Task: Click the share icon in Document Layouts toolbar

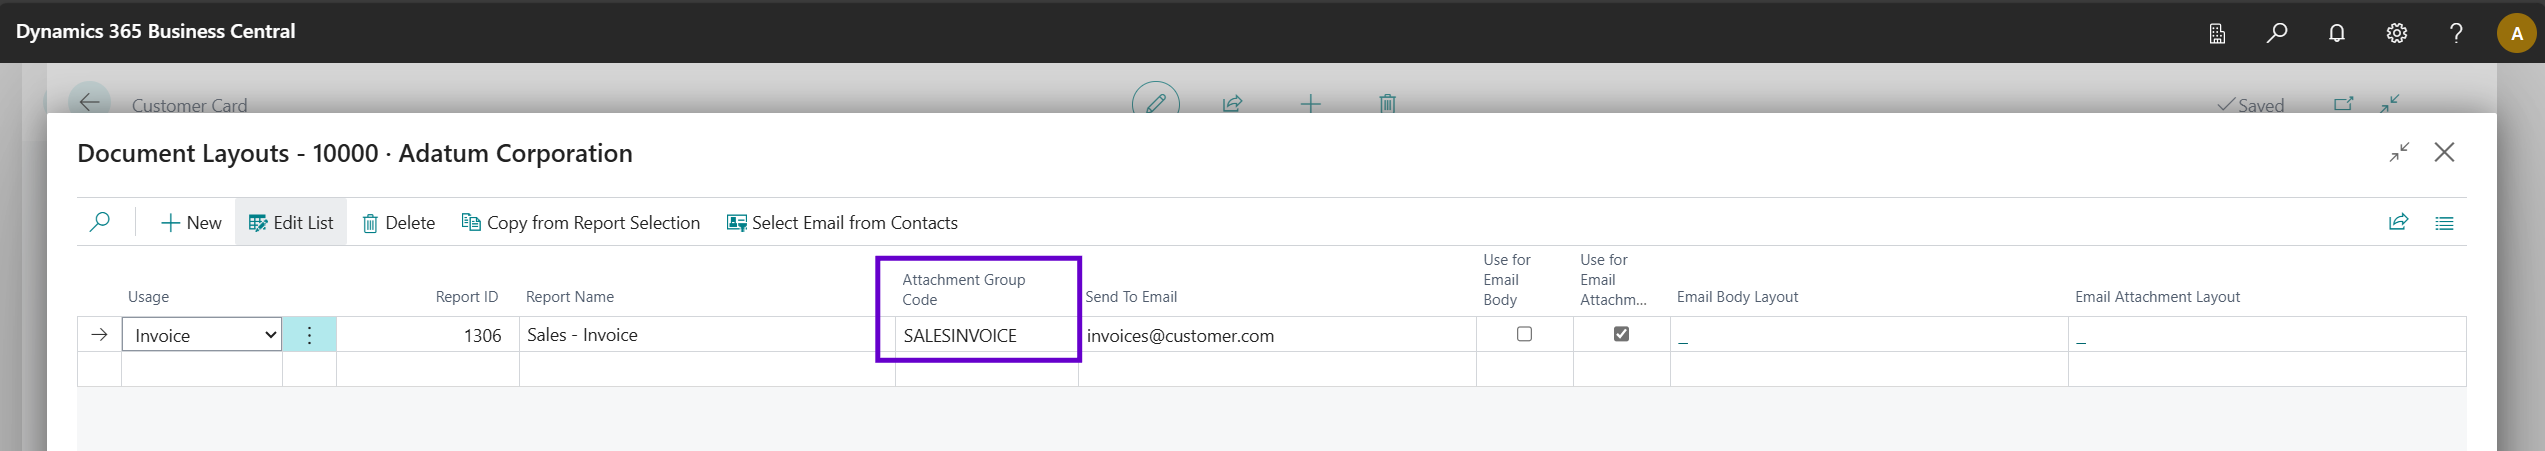Action: coord(2398,222)
